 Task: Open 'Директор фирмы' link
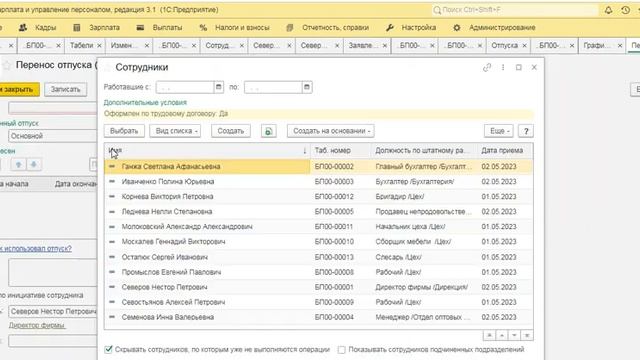pyautogui.click(x=37, y=325)
